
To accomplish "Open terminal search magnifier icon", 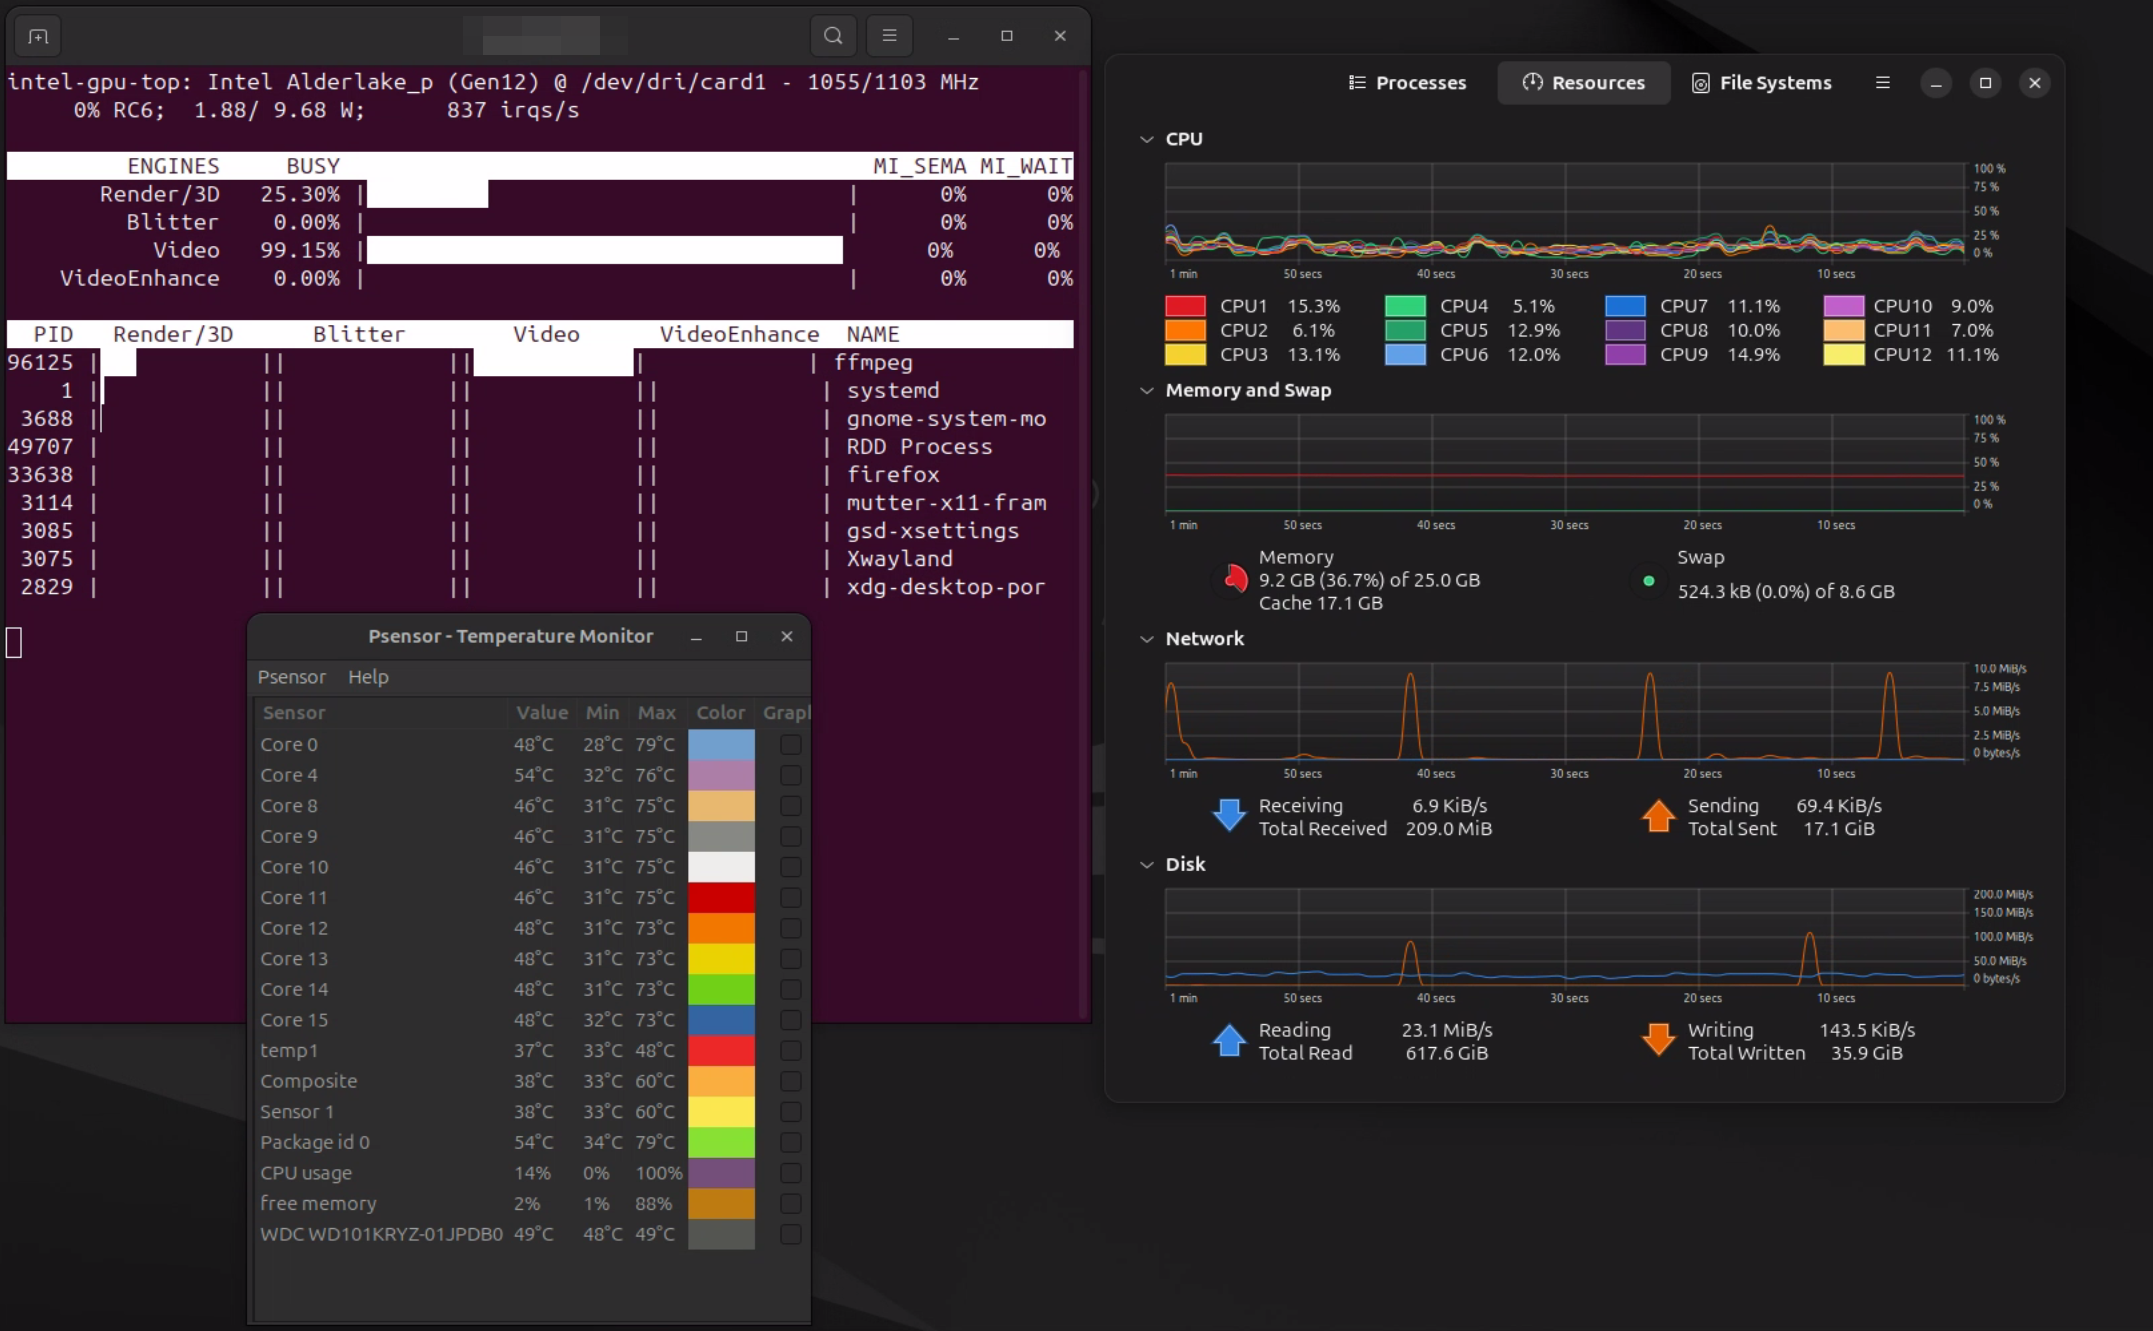I will click(x=833, y=36).
